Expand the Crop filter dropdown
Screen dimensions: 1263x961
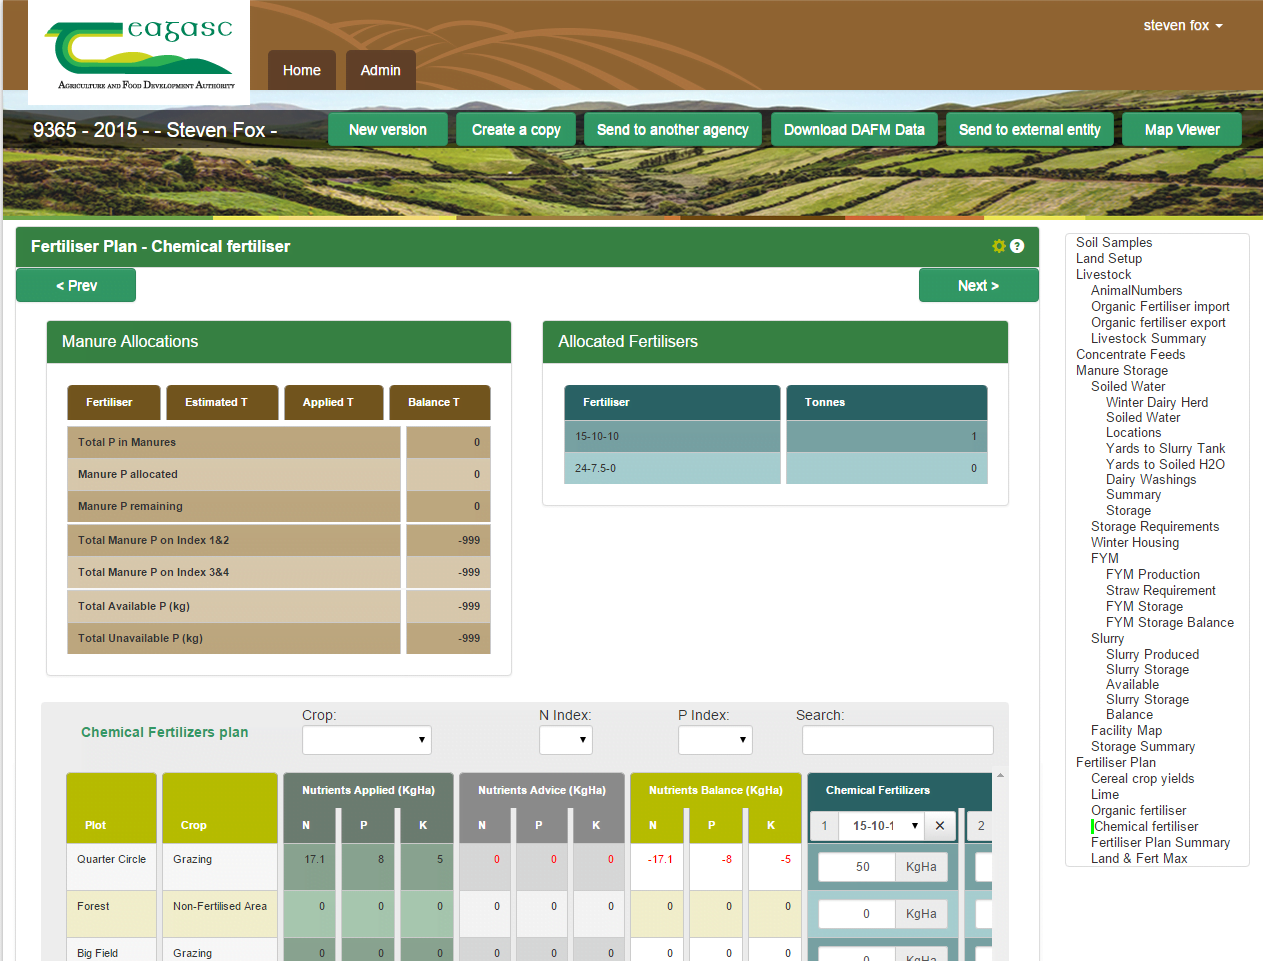coord(366,740)
